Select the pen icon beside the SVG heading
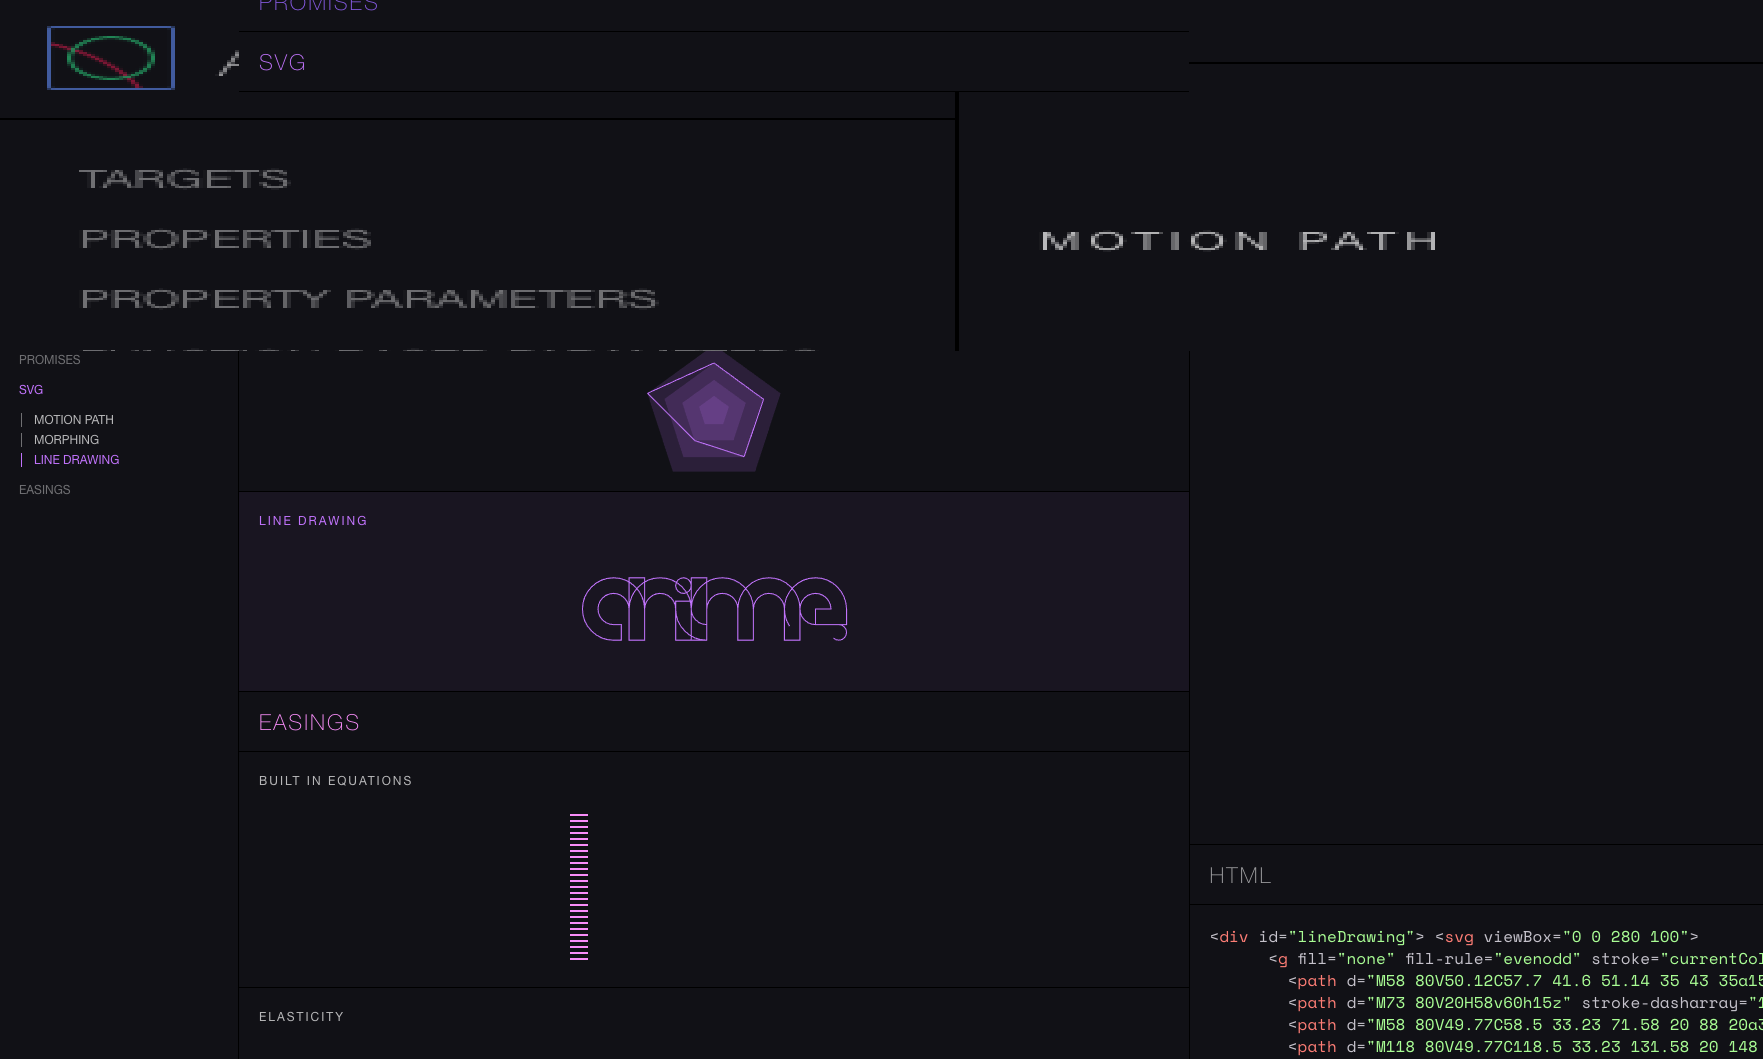The height and width of the screenshot is (1059, 1763). click(x=228, y=62)
